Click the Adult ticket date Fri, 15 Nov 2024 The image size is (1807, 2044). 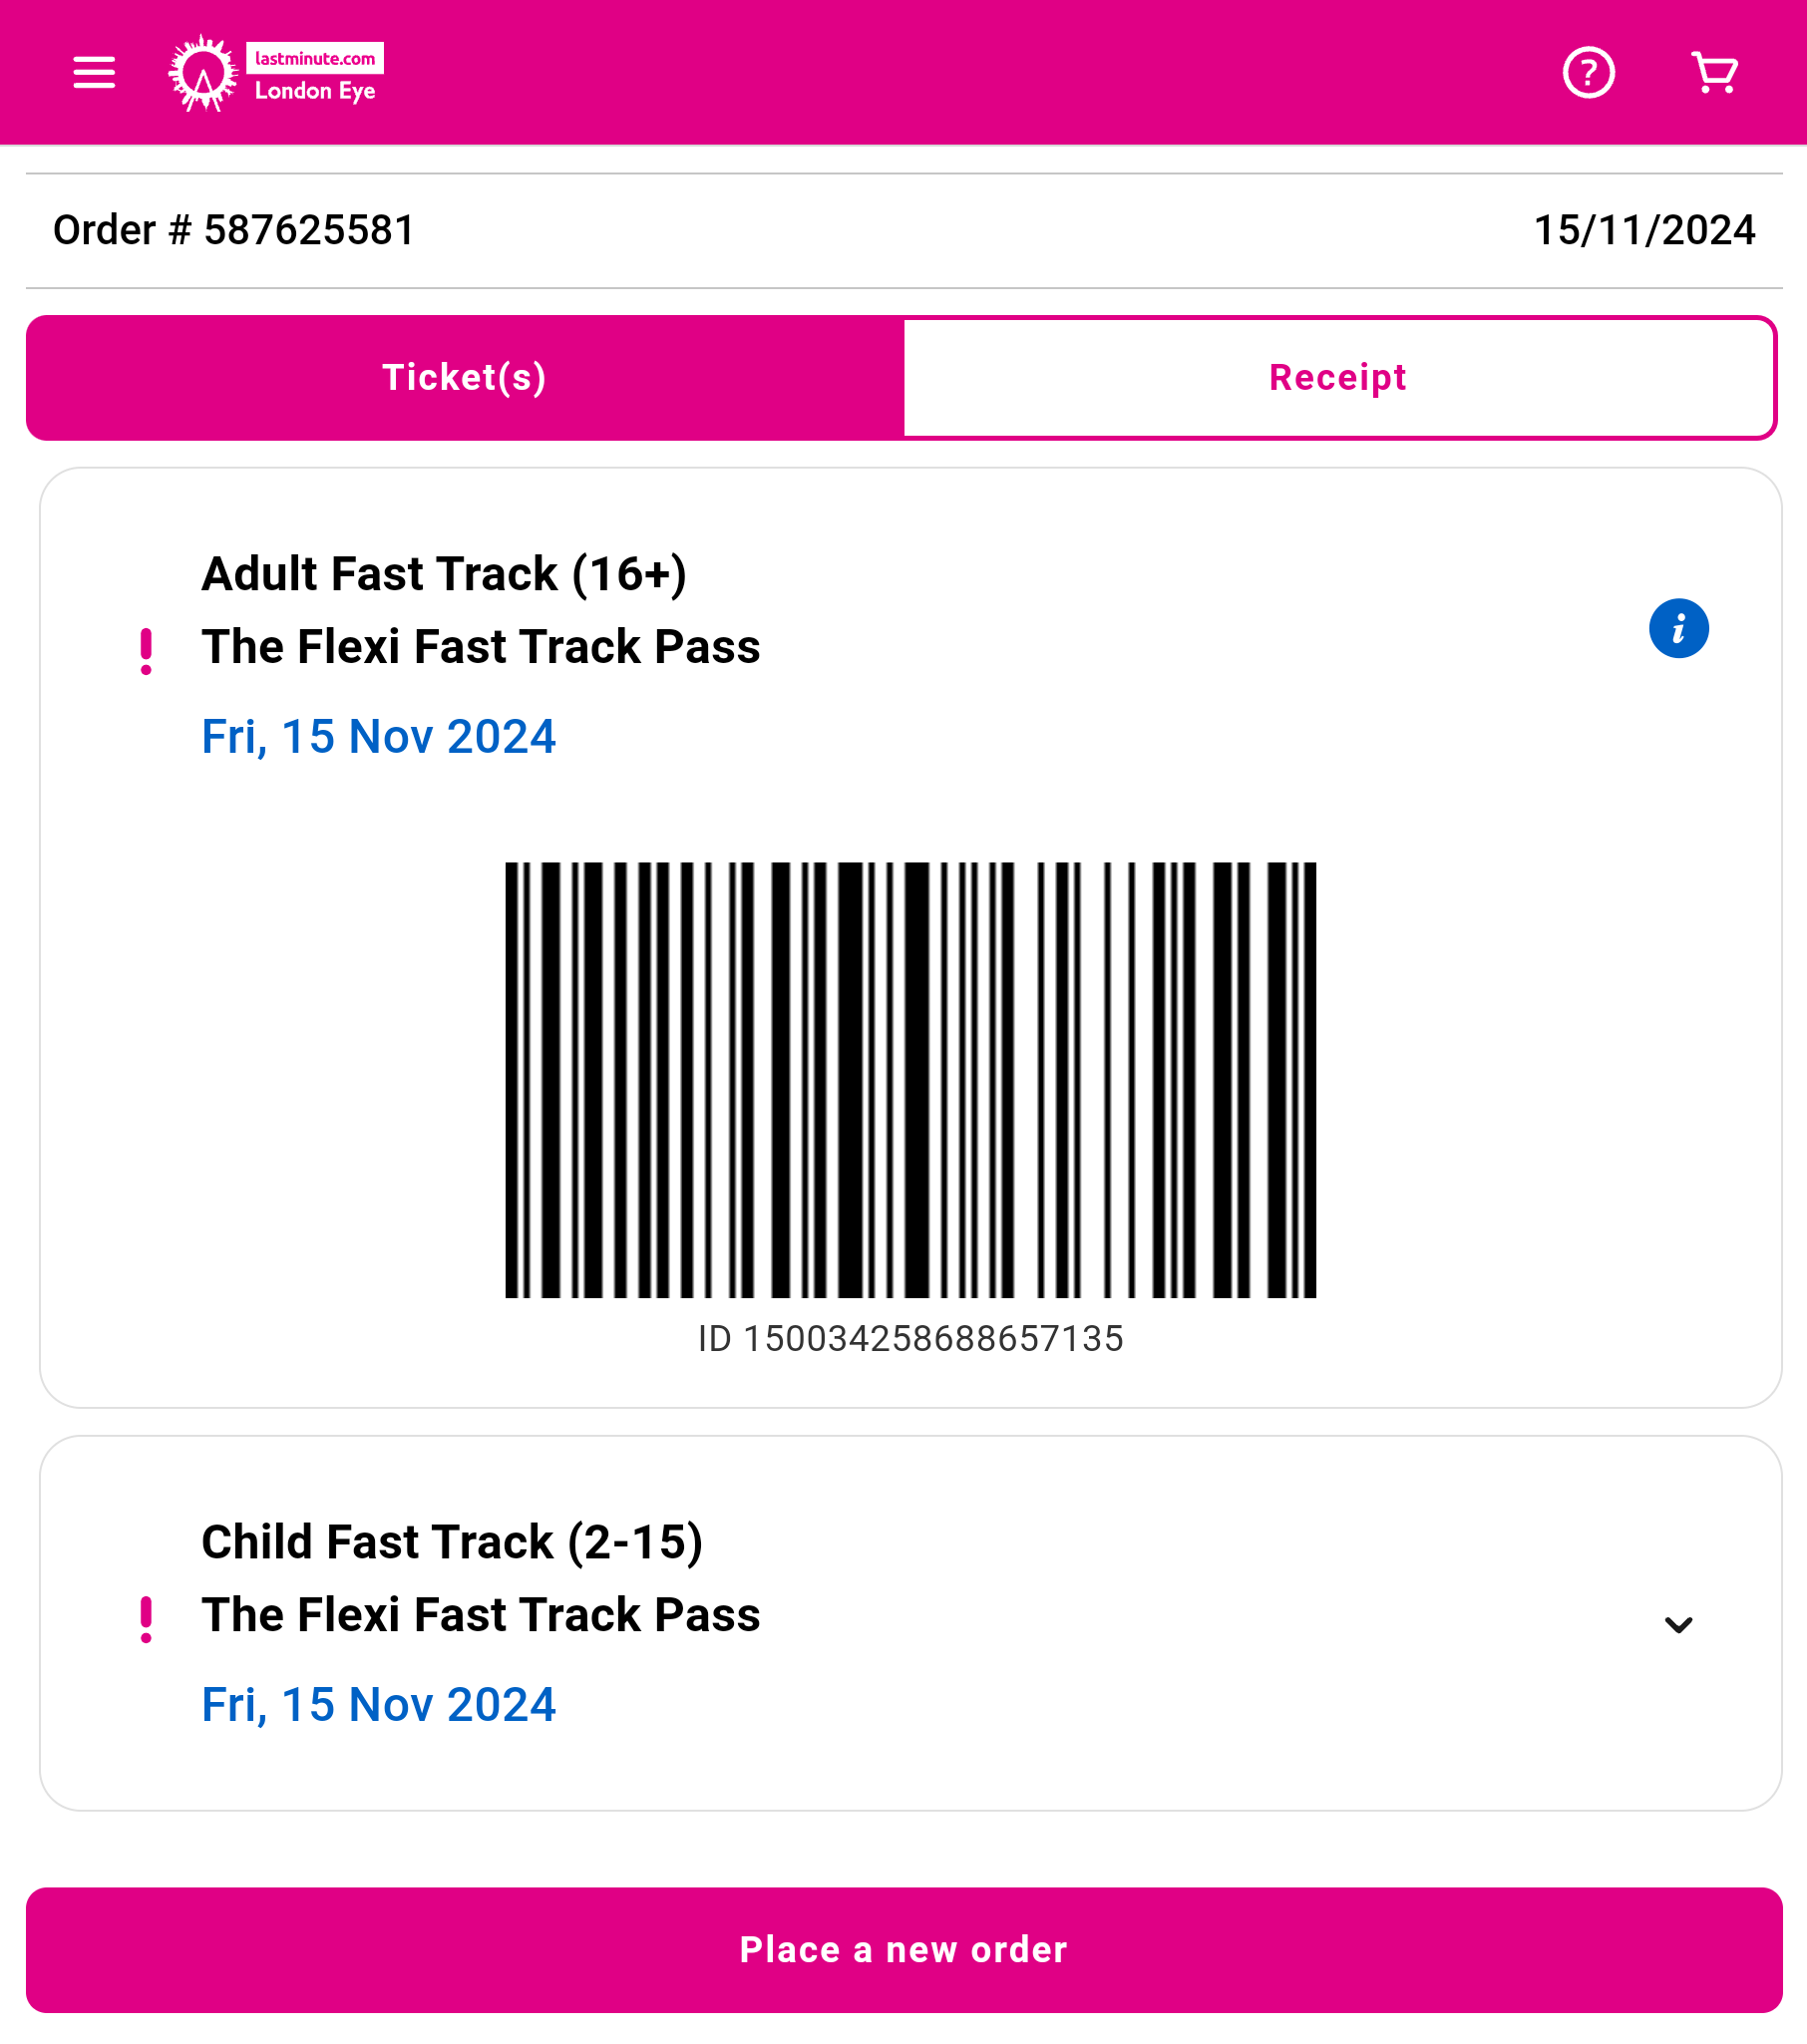378,737
